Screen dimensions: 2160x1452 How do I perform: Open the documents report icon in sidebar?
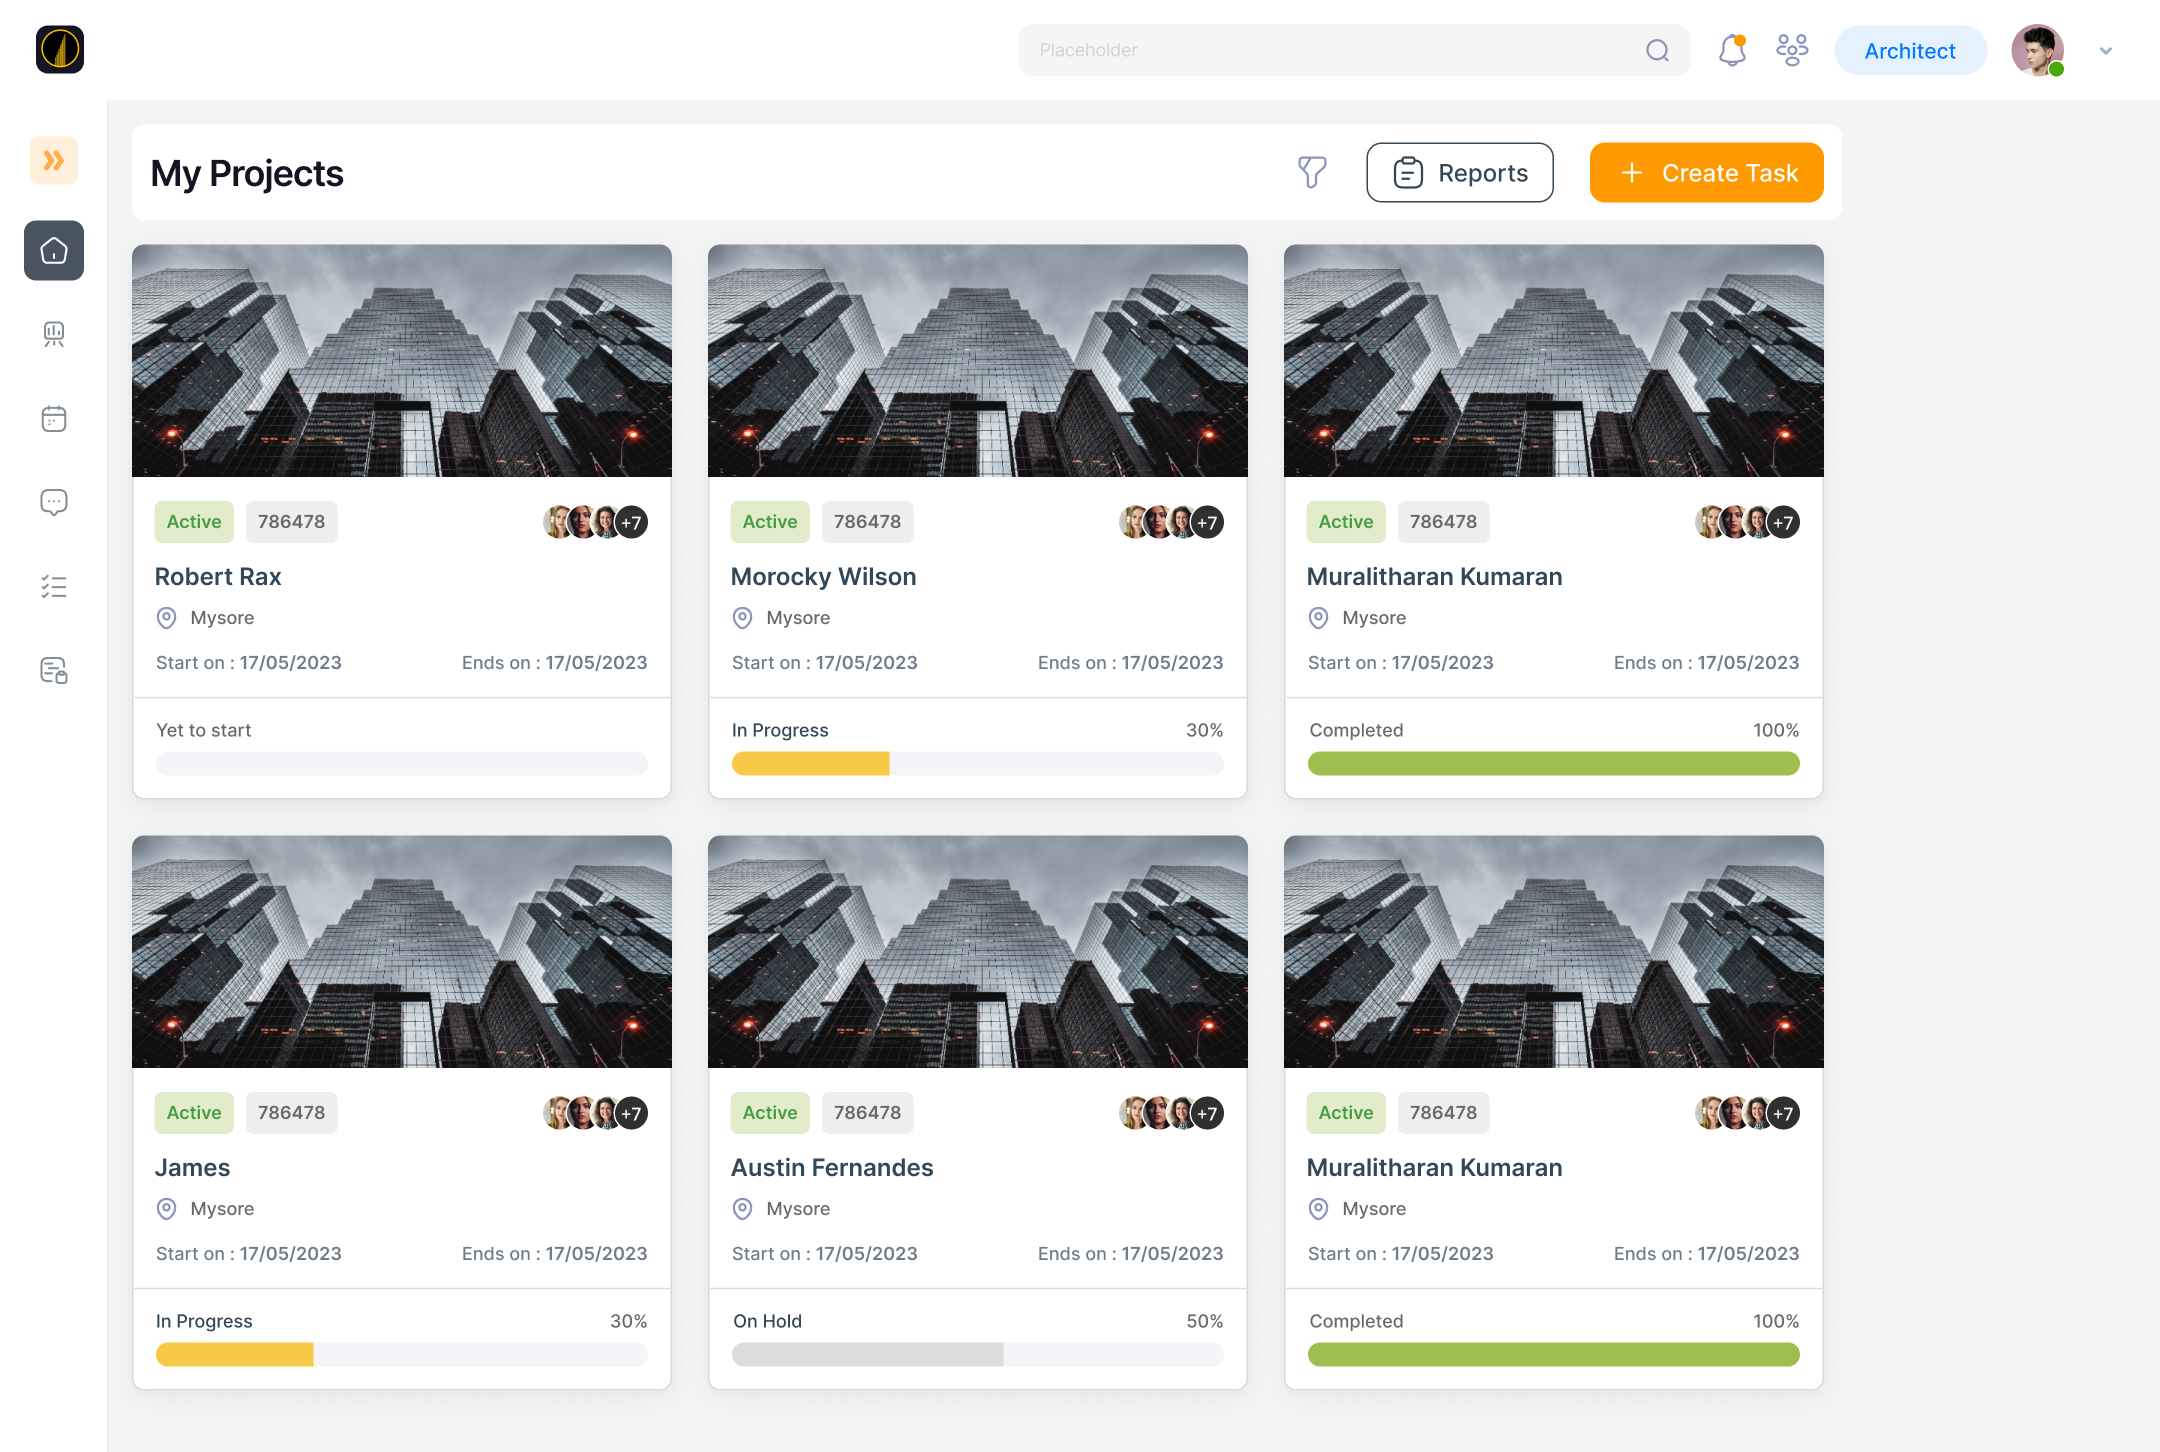54,670
